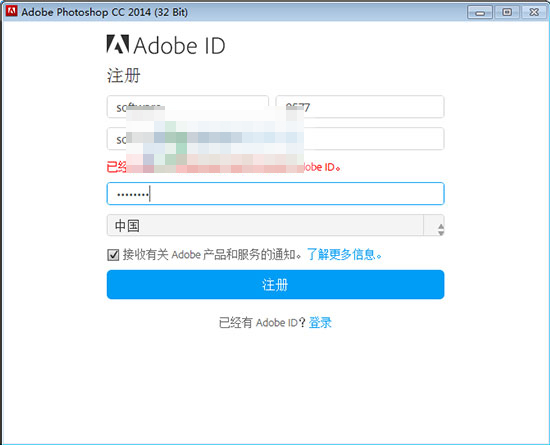Click the country dropdown arrow stepper
The image size is (550, 445).
[441, 229]
